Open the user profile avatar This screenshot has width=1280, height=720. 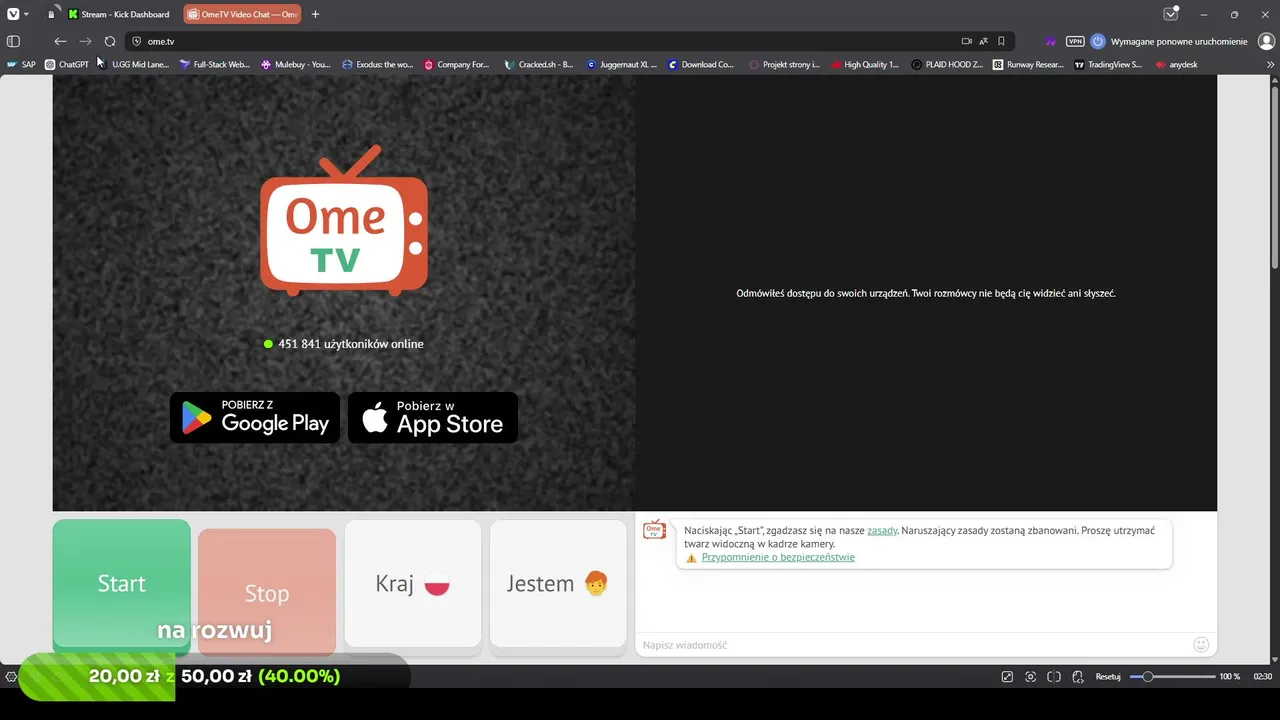1266,41
